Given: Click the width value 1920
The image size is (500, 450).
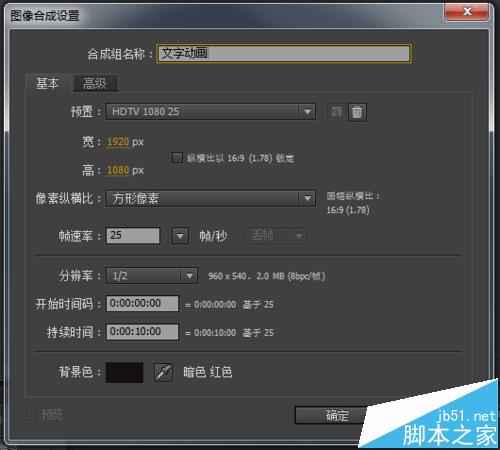Looking at the screenshot, I should (118, 142).
